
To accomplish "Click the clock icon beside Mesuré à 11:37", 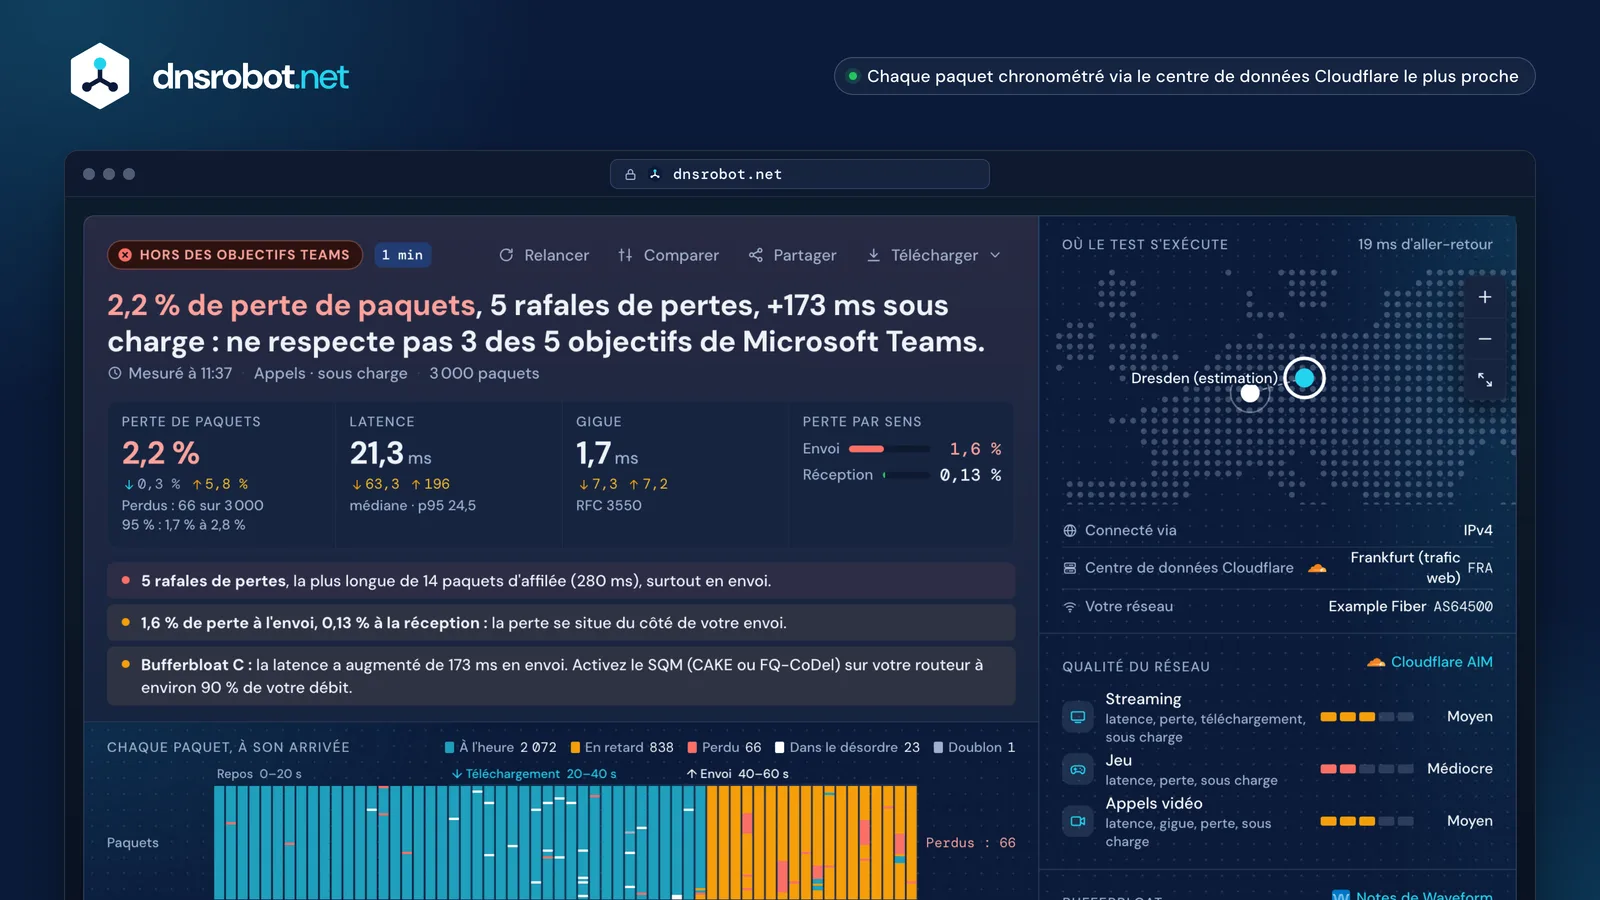I will tap(115, 373).
